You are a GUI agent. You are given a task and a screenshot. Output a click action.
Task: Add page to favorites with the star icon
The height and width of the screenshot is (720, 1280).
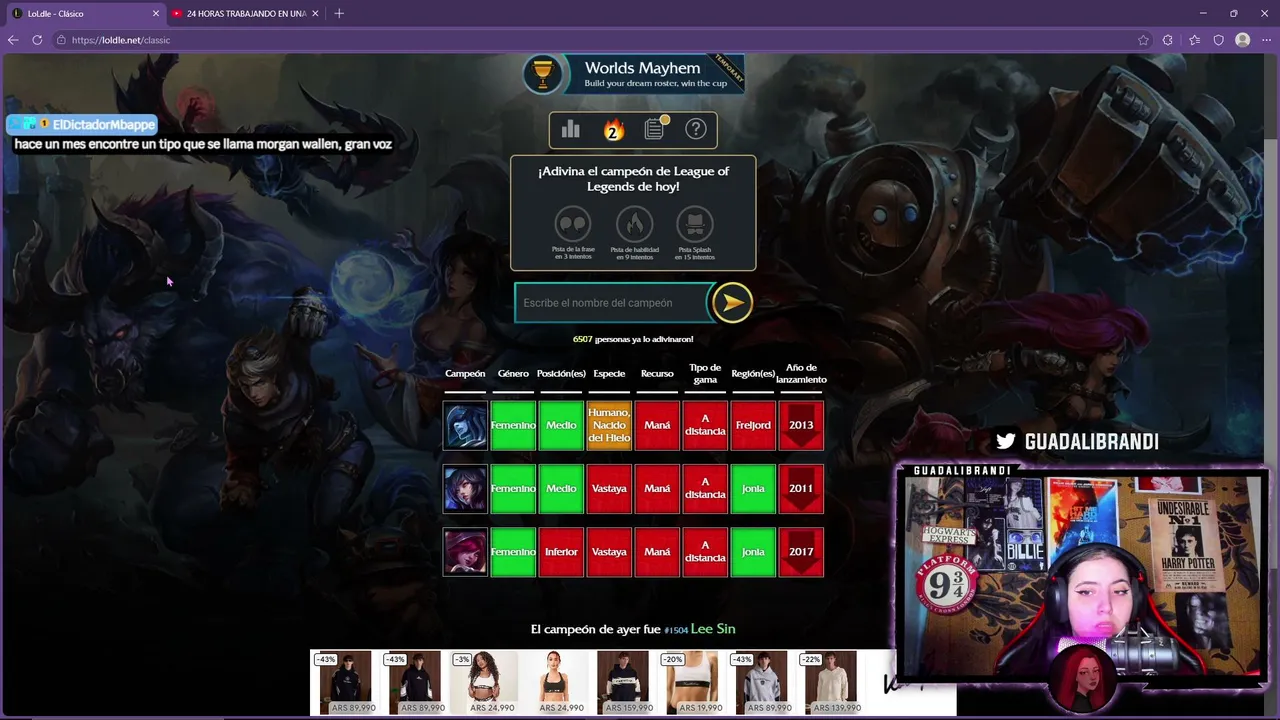point(1143,40)
